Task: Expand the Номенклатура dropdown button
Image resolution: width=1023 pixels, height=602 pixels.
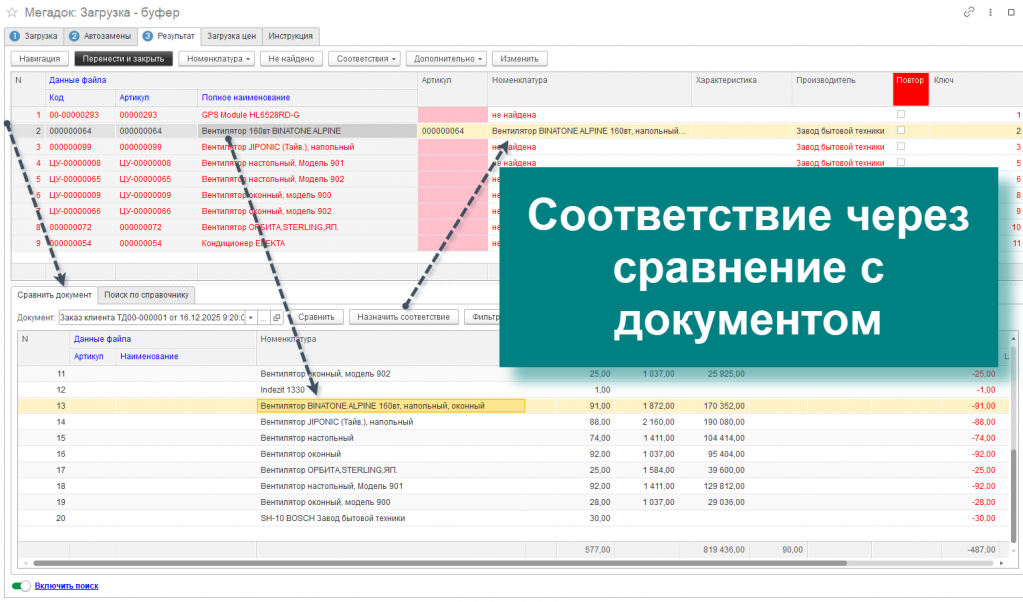Action: tap(217, 59)
